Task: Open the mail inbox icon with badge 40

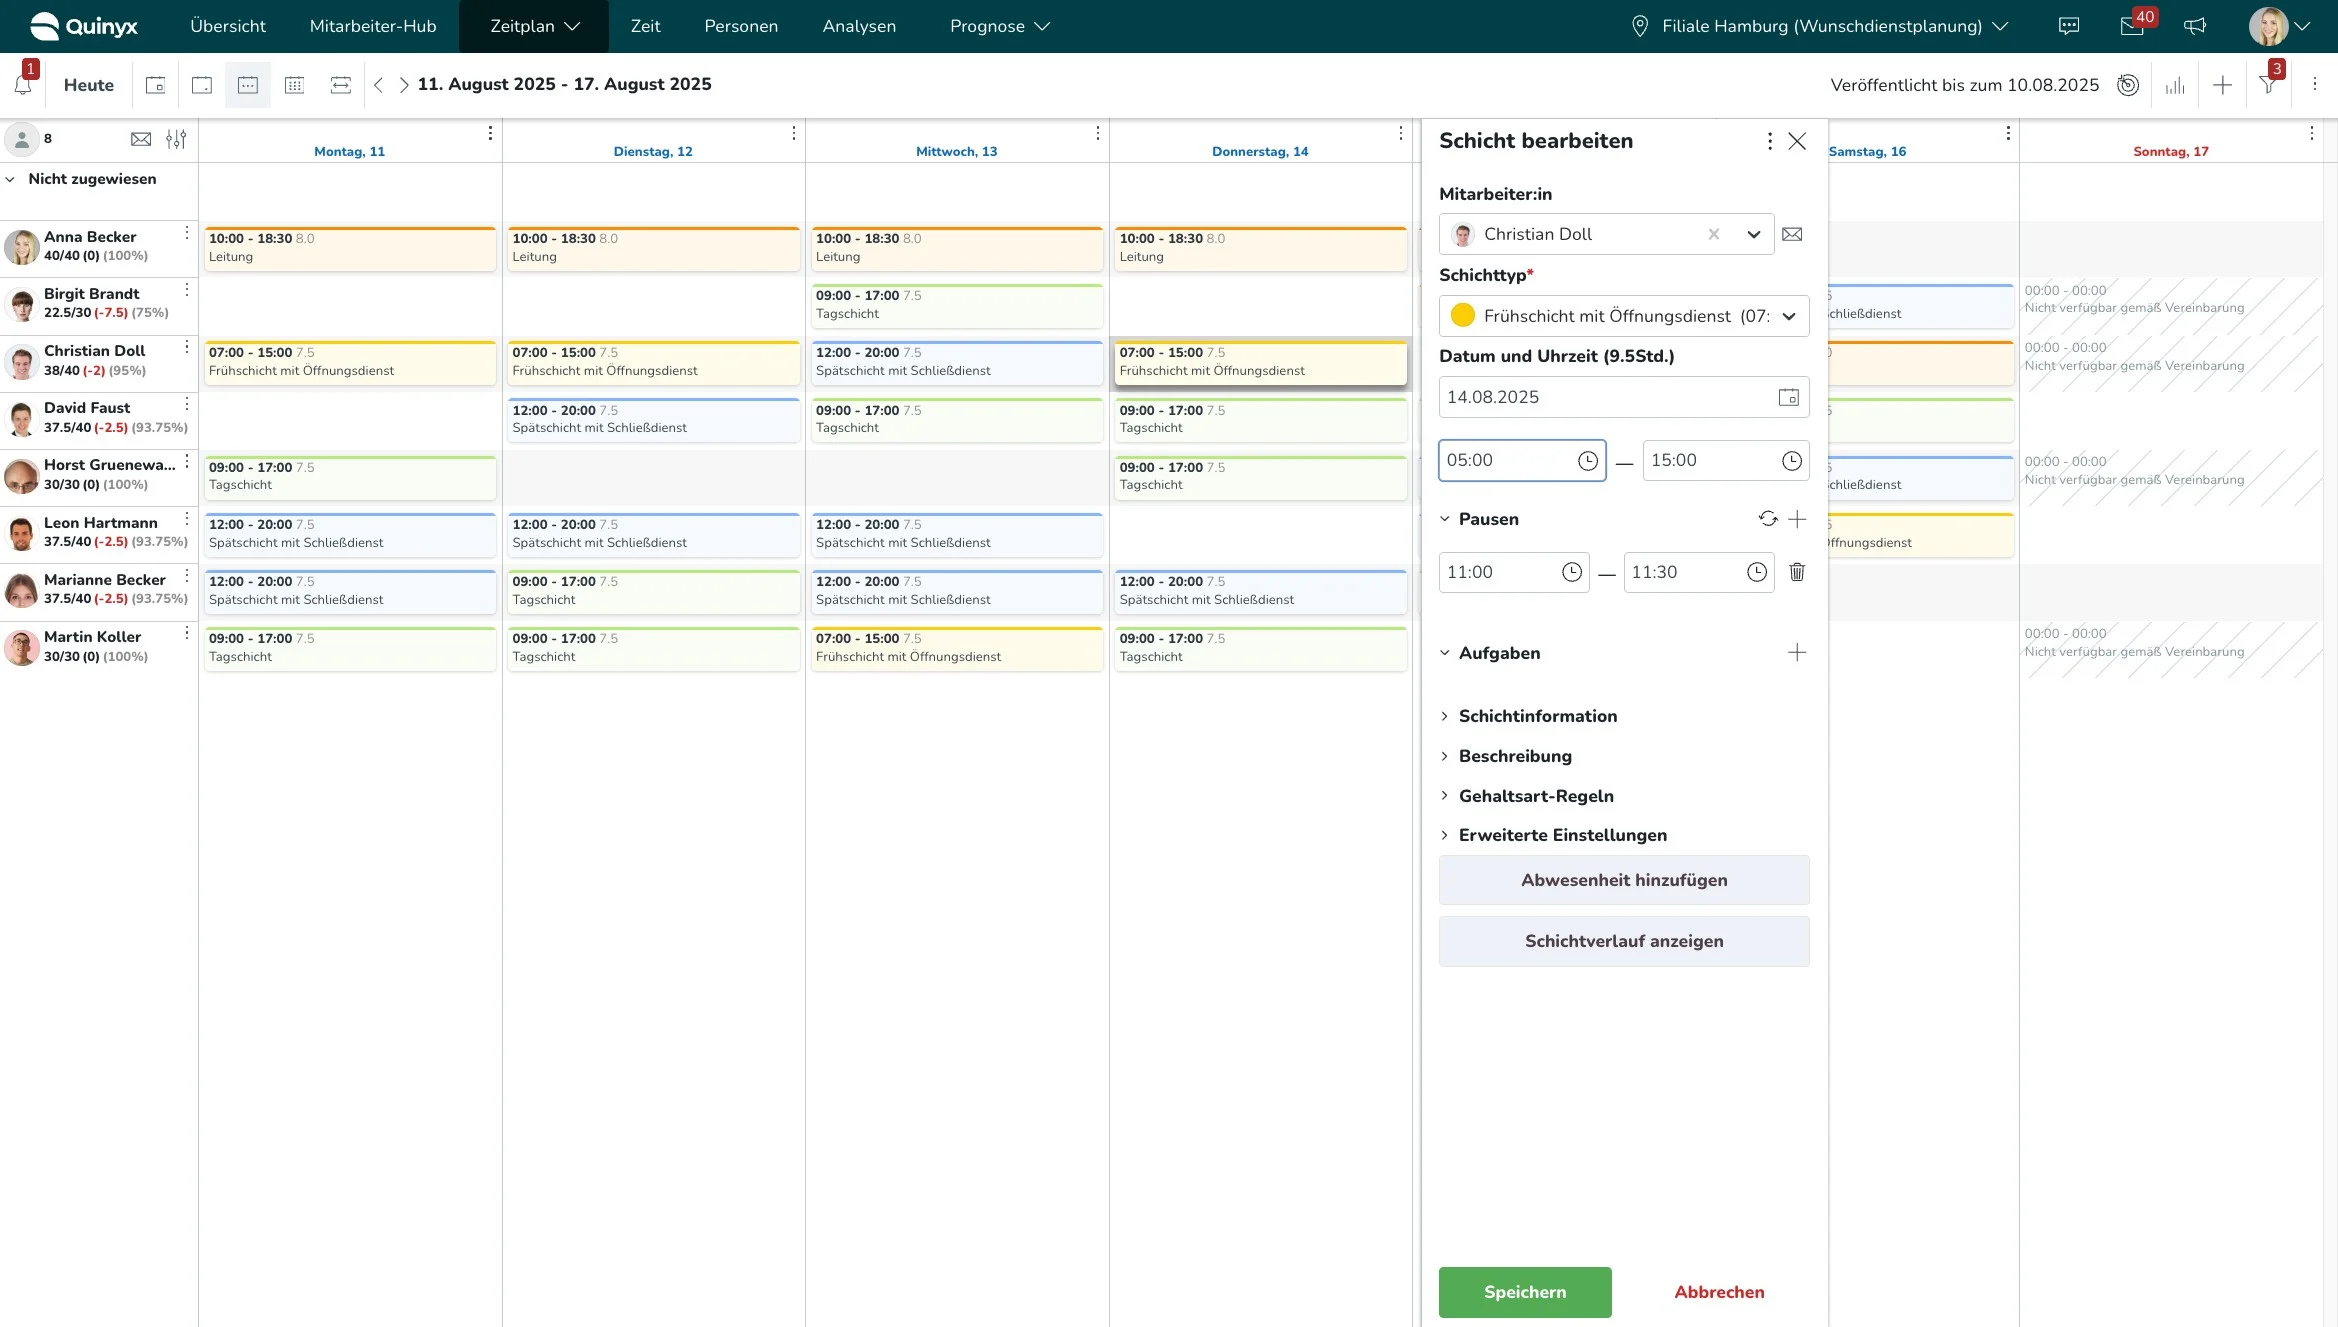Action: coord(2131,26)
